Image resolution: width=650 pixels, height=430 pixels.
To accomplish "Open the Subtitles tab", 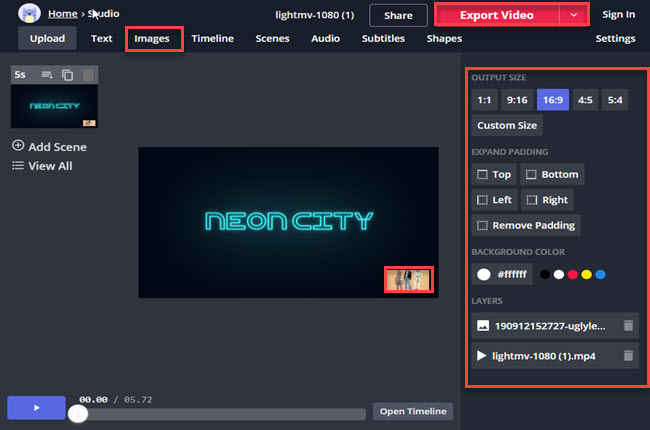I will [383, 39].
